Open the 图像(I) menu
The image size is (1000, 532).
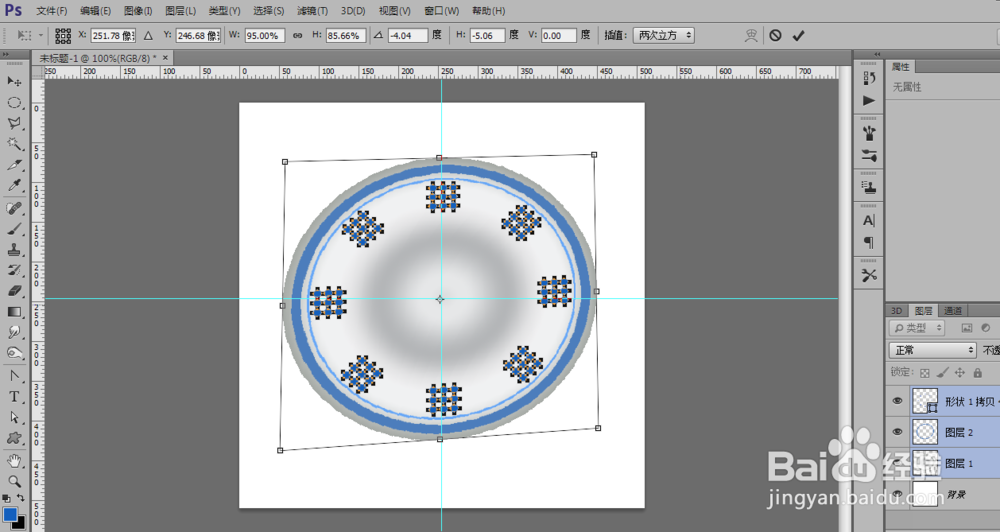[x=138, y=11]
